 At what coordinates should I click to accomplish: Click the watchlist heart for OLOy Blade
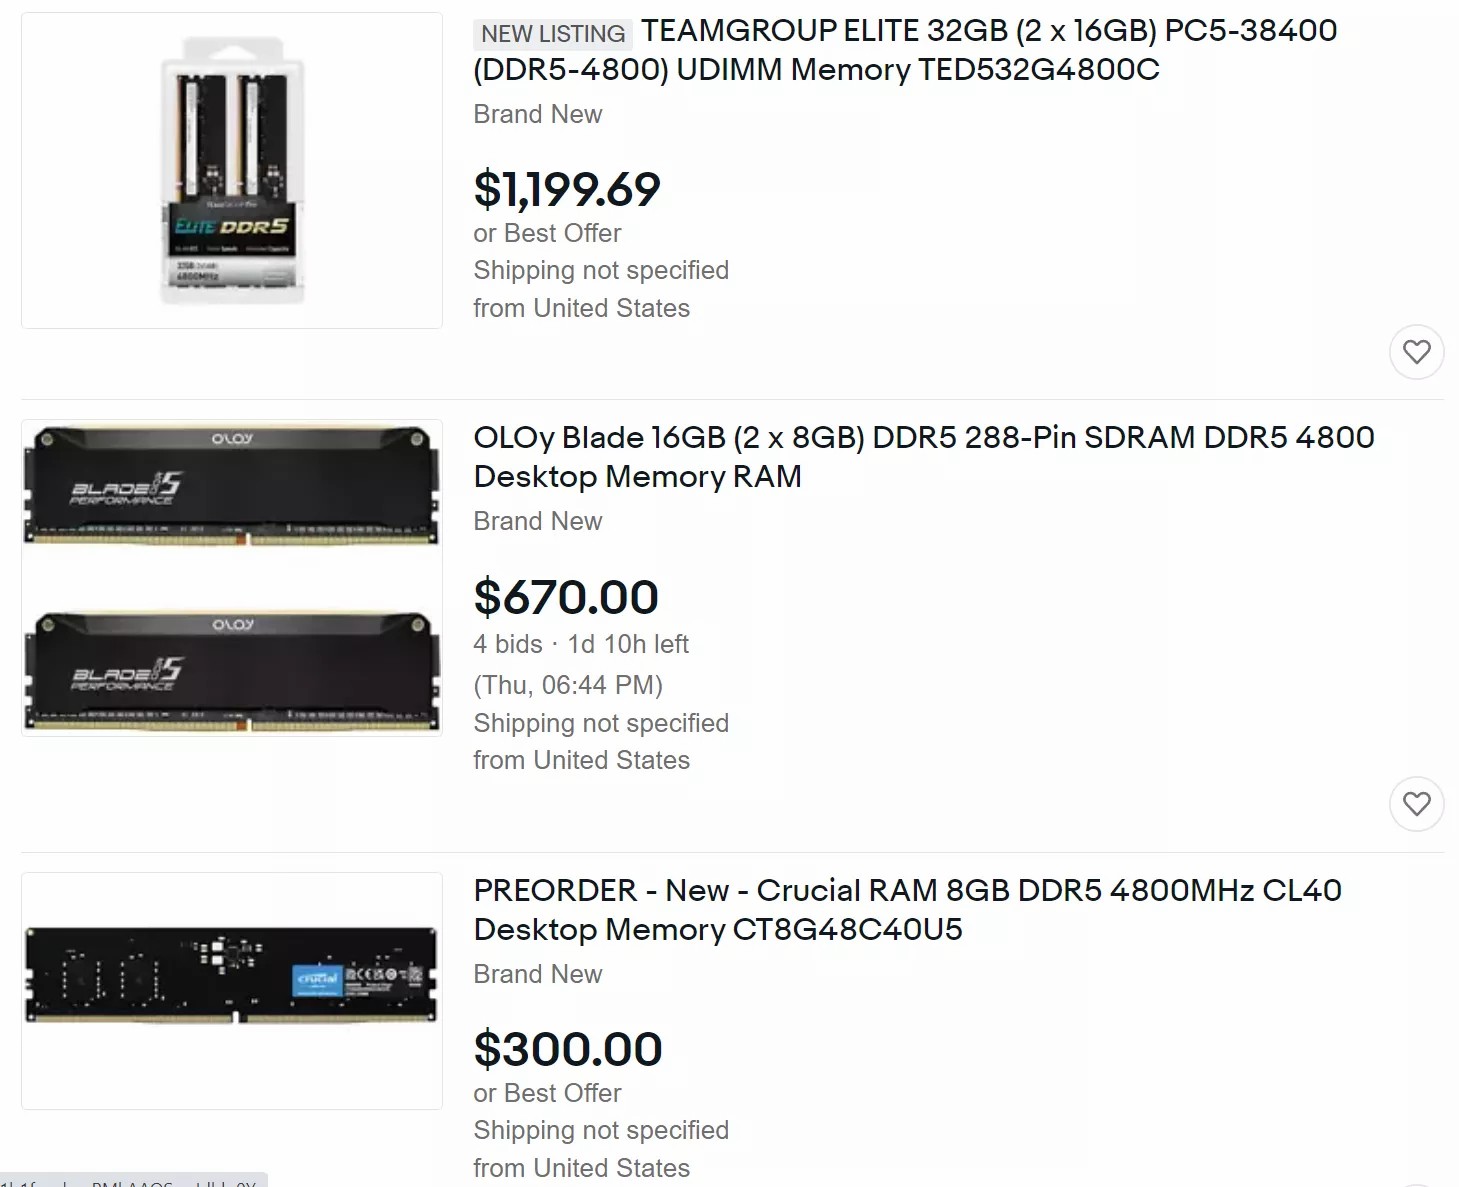(1416, 804)
